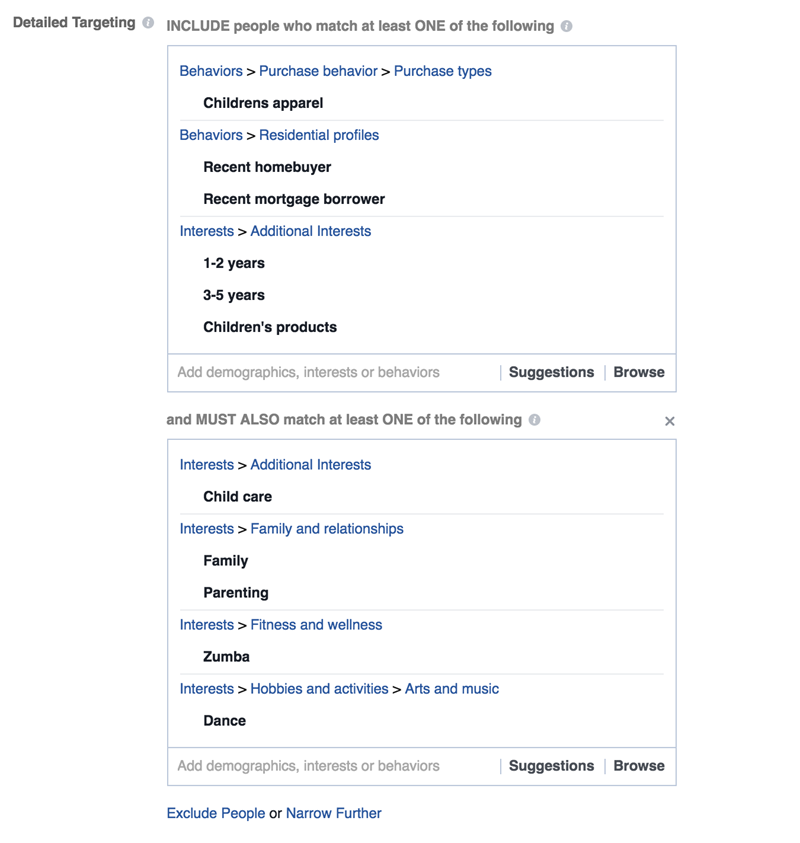The width and height of the screenshot is (800, 843).
Task: Click the Narrow Further link
Action: pyautogui.click(x=333, y=813)
